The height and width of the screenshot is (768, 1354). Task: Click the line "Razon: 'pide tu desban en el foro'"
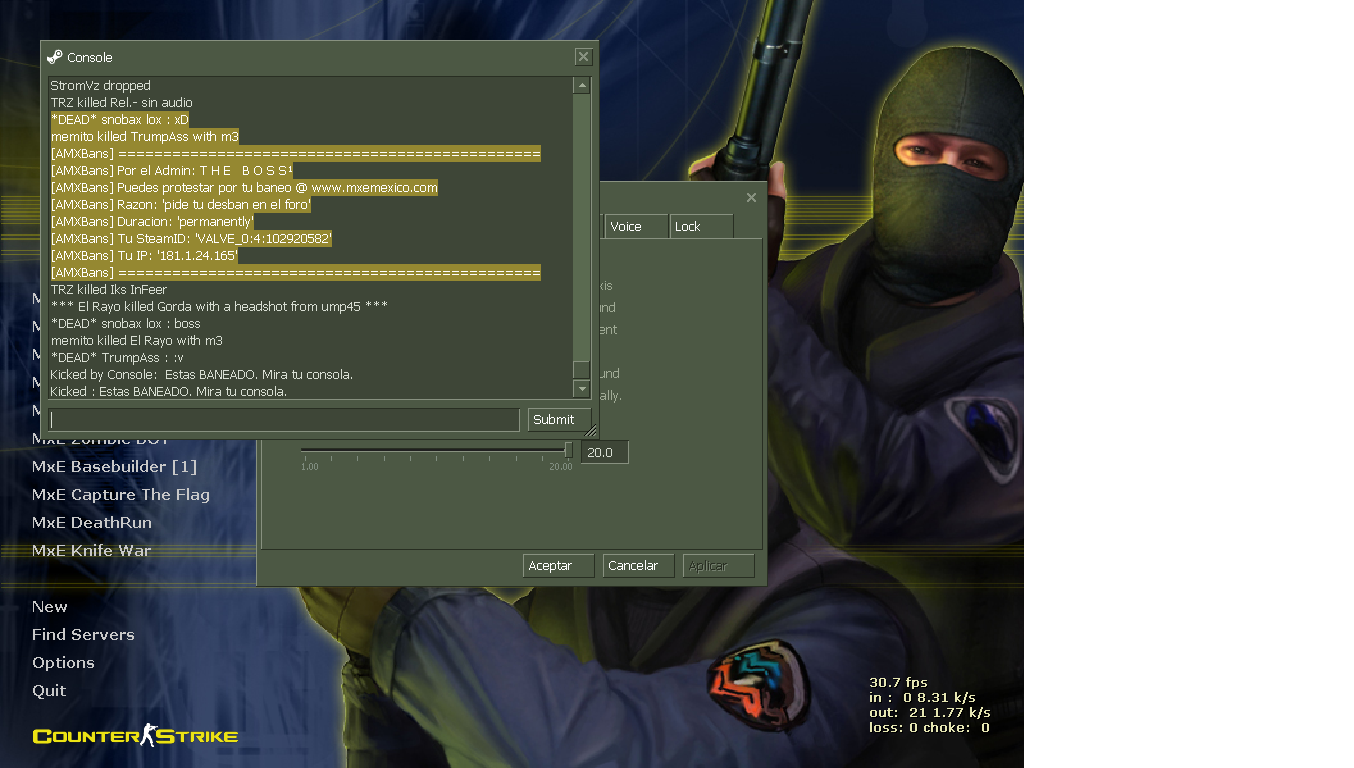(181, 205)
